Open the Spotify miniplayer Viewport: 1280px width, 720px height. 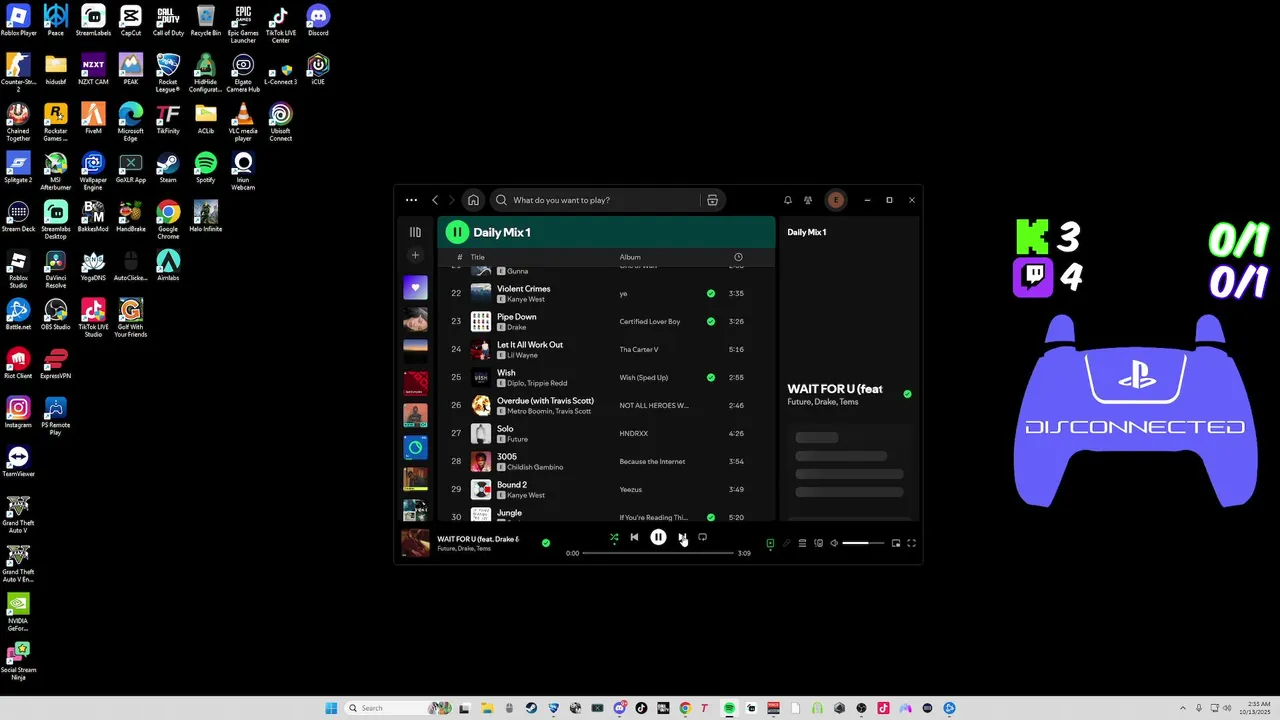[x=896, y=543]
